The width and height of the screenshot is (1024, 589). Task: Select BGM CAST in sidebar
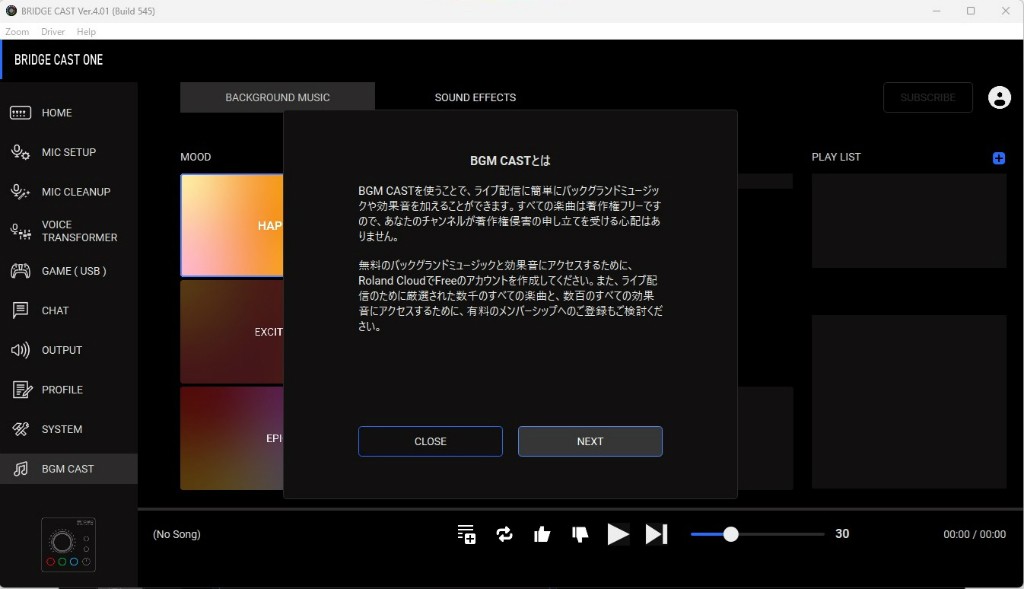tap(69, 469)
